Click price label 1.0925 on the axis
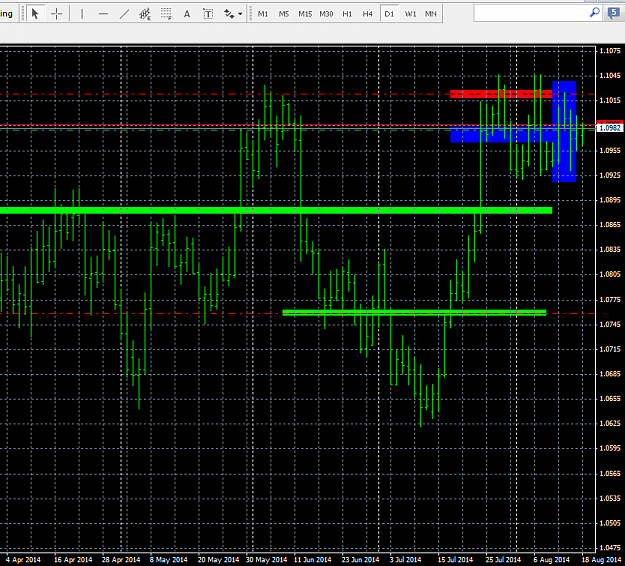The image size is (625, 566). pyautogui.click(x=610, y=175)
